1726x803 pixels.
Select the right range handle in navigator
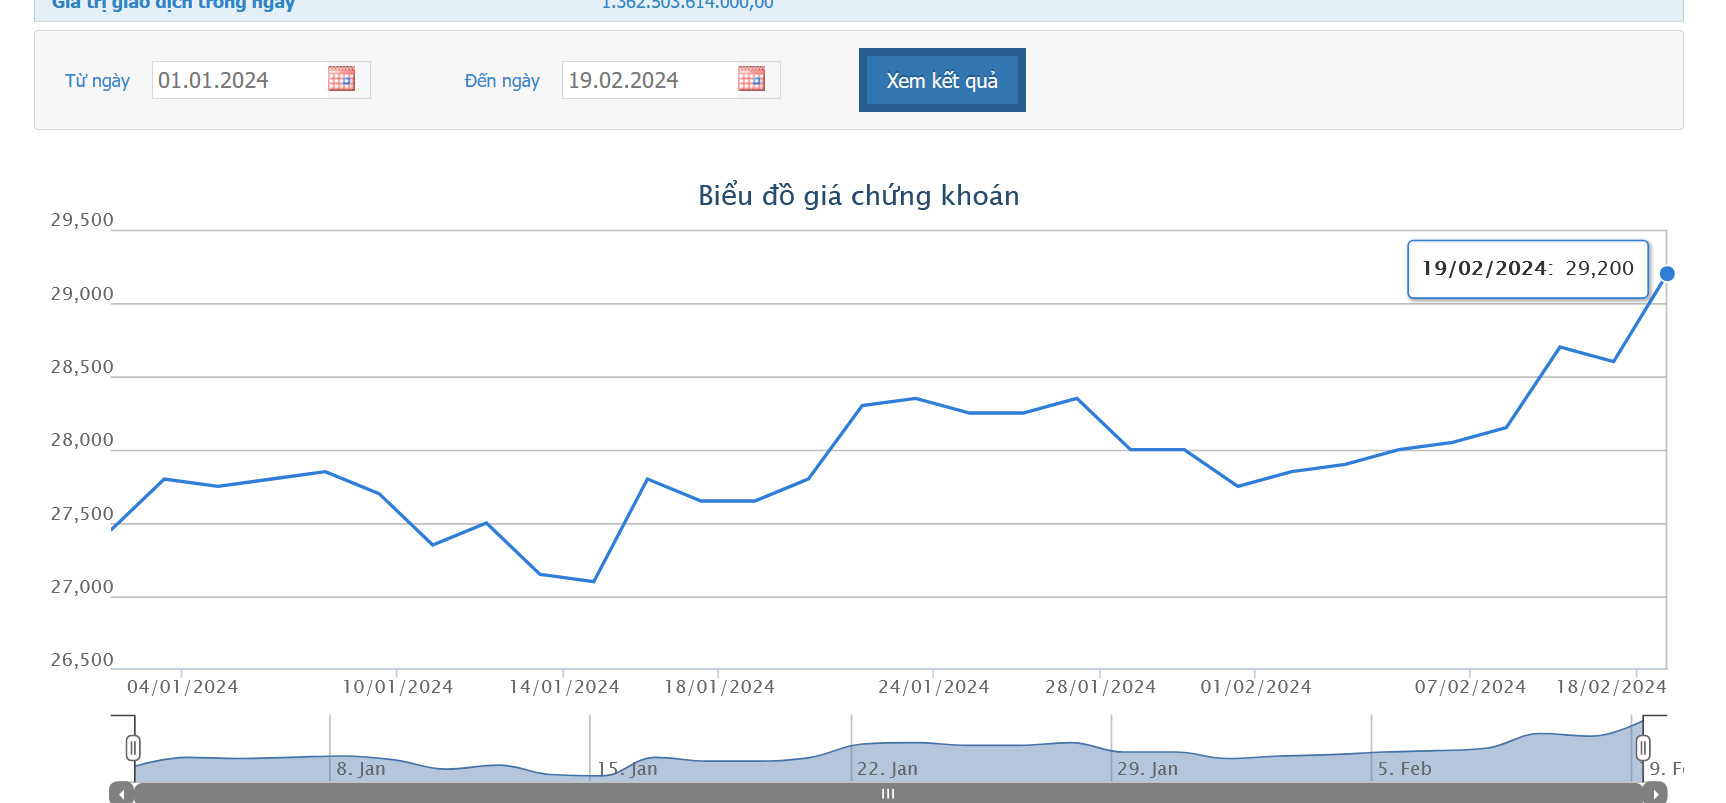(x=1643, y=748)
